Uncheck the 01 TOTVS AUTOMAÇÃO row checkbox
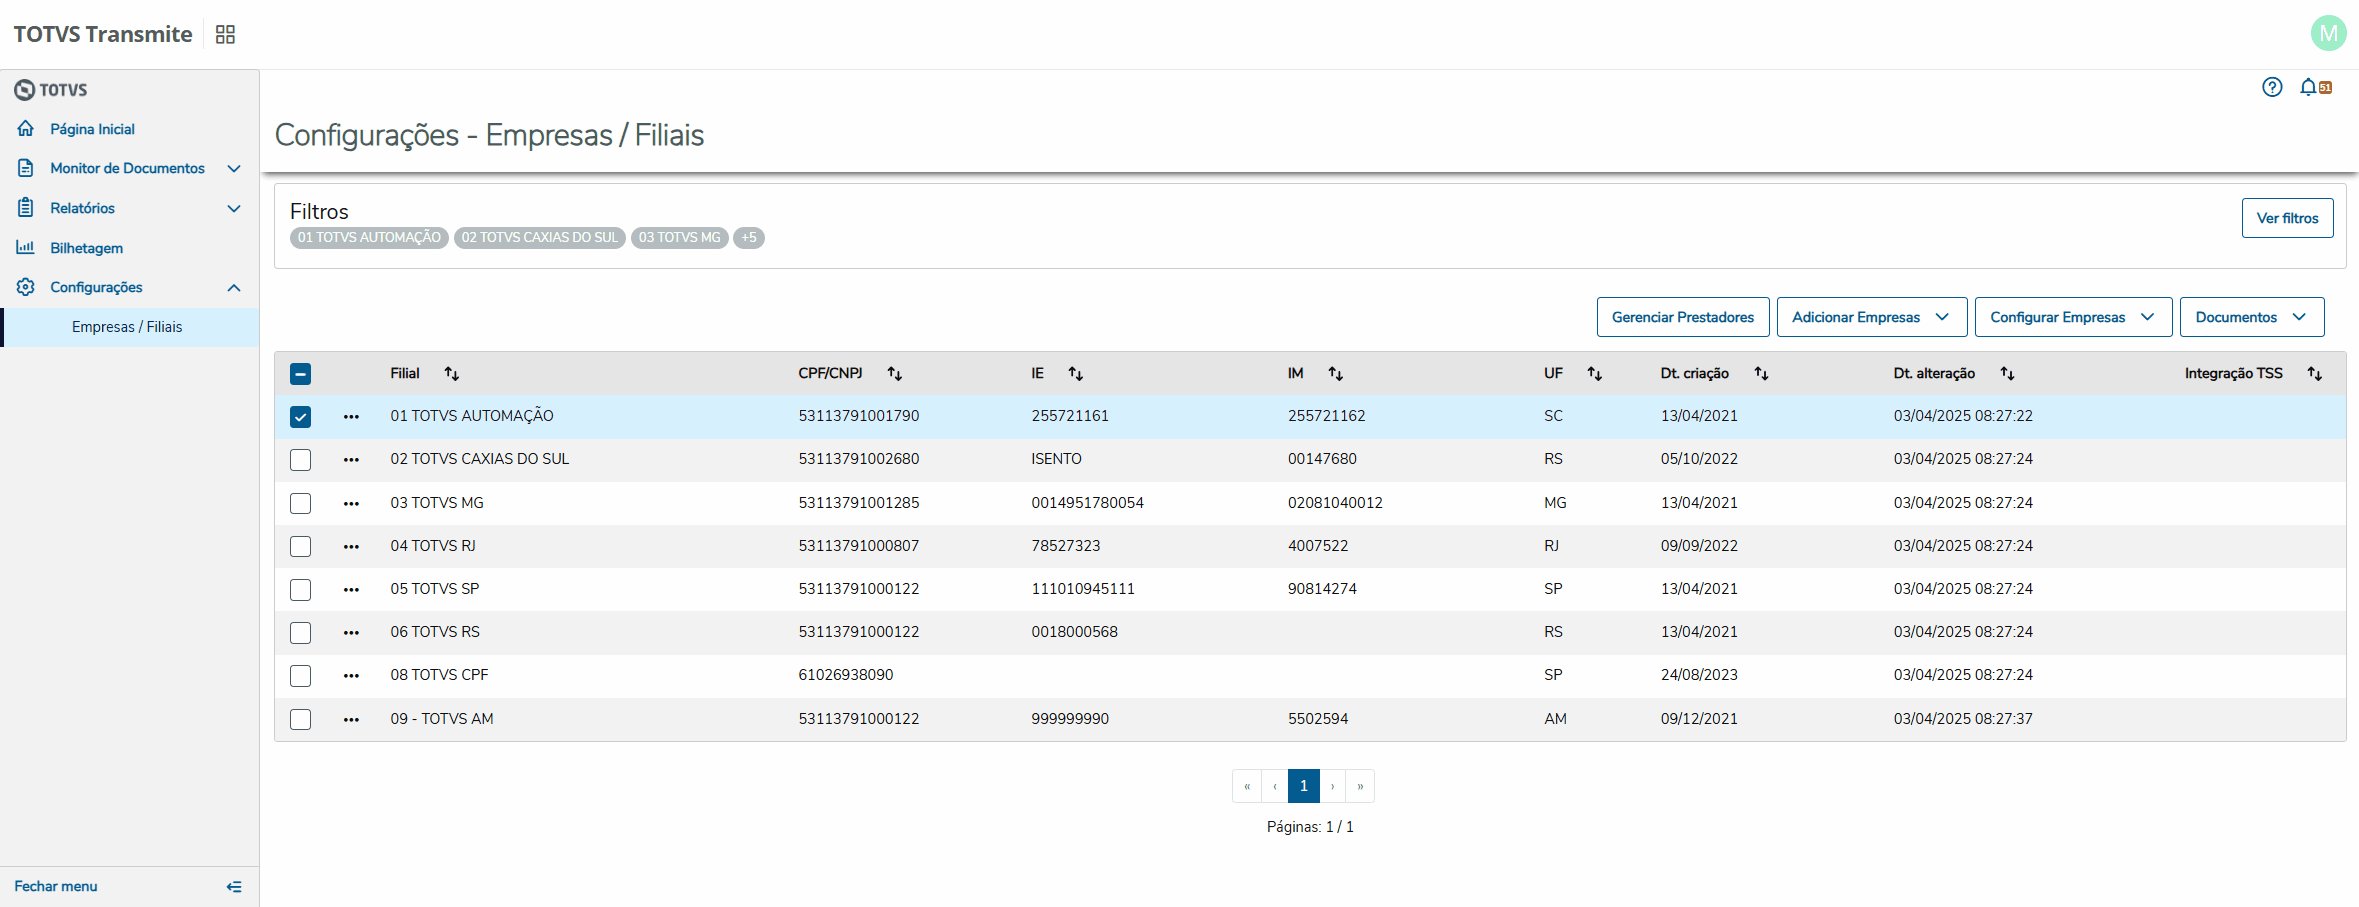The height and width of the screenshot is (907, 2359). click(x=300, y=416)
